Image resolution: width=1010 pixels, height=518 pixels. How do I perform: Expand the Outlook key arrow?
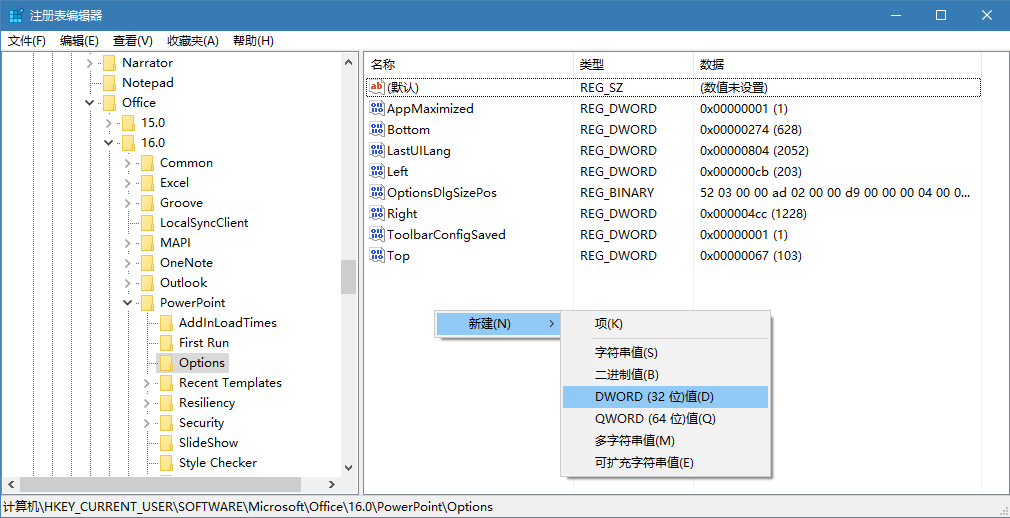pos(128,282)
